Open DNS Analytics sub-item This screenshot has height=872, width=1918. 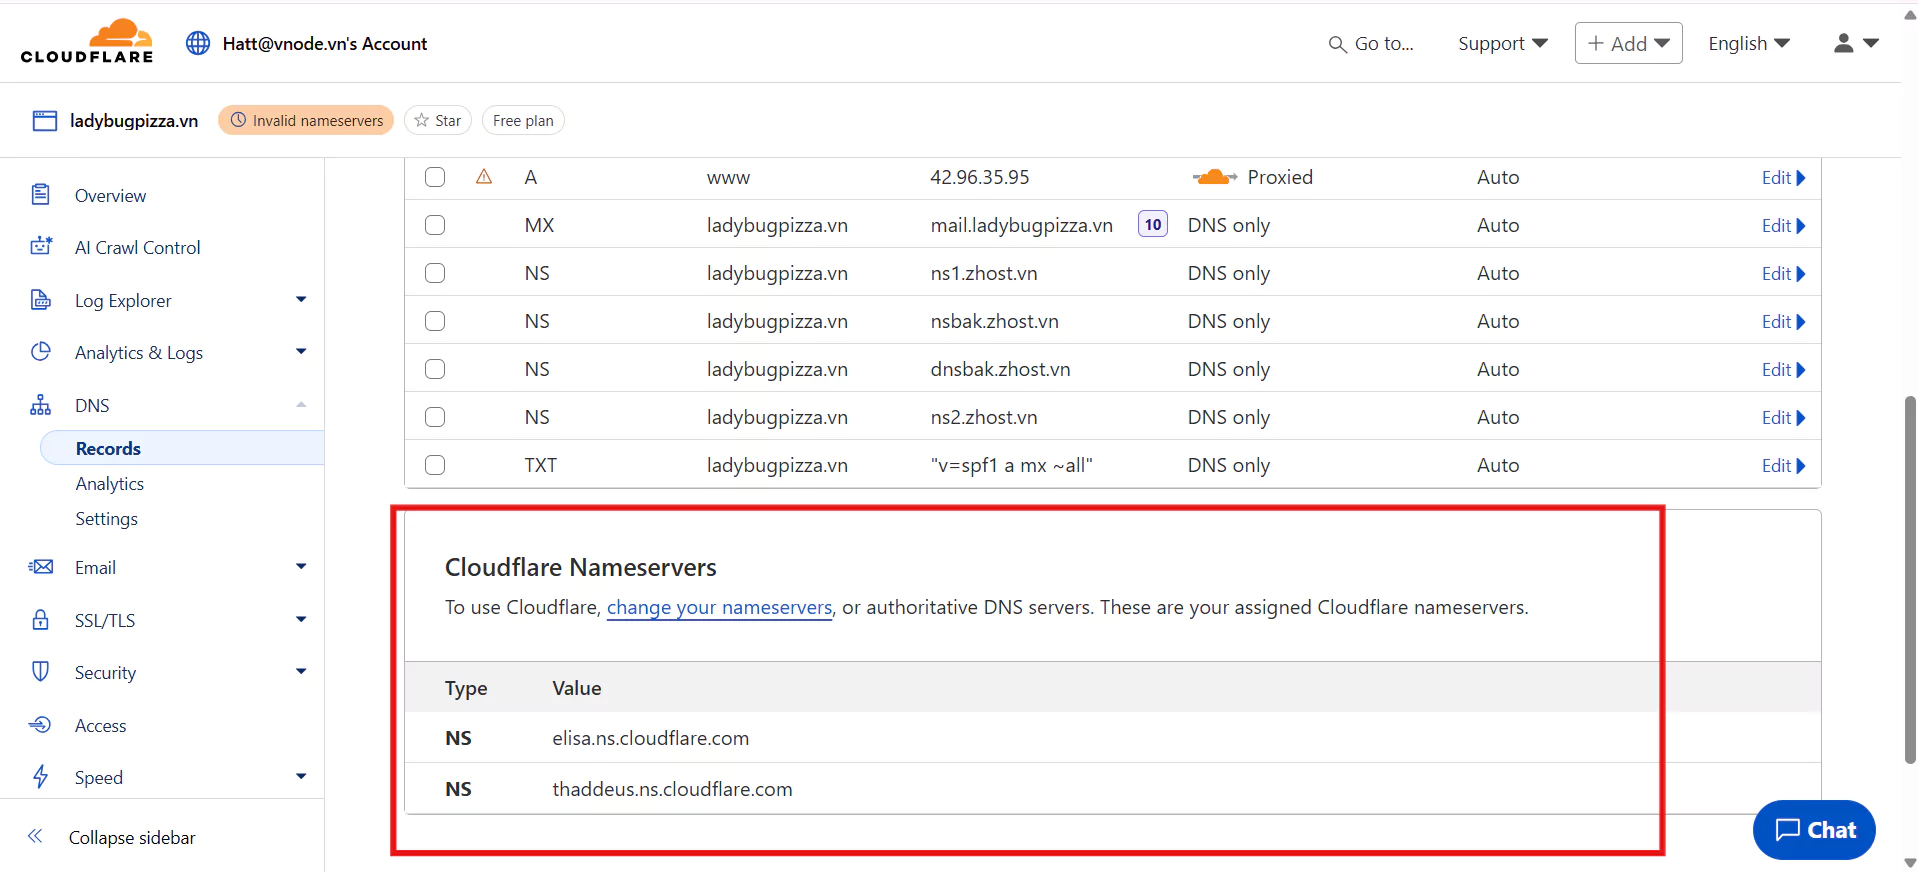pyautogui.click(x=110, y=484)
